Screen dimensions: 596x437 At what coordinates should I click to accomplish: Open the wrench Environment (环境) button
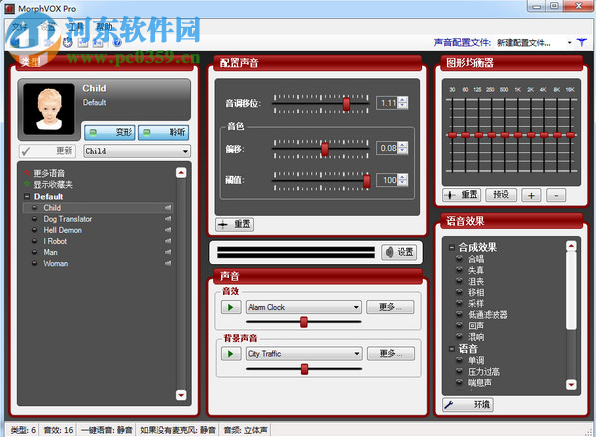click(468, 405)
